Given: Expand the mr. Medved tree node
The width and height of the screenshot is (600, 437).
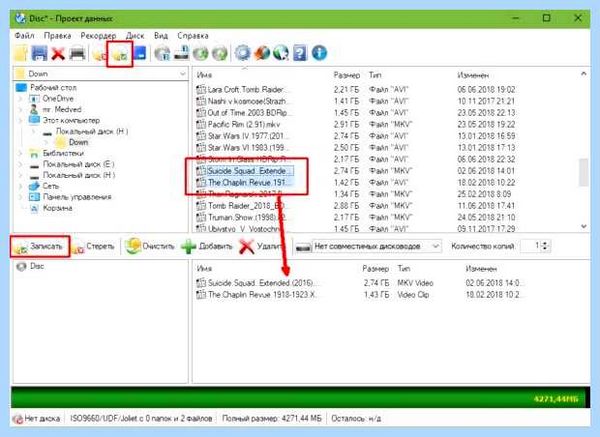Looking at the screenshot, I should click(x=21, y=110).
